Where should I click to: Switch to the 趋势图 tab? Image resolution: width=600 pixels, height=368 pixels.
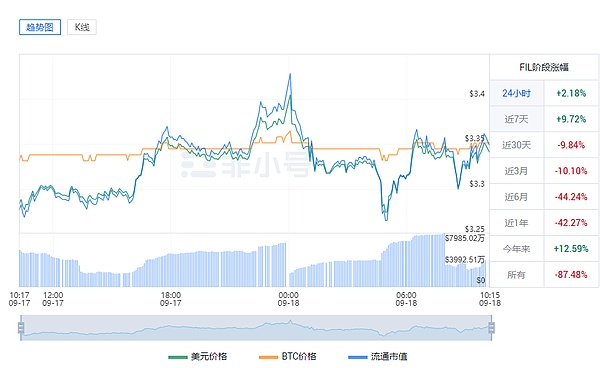[40, 27]
